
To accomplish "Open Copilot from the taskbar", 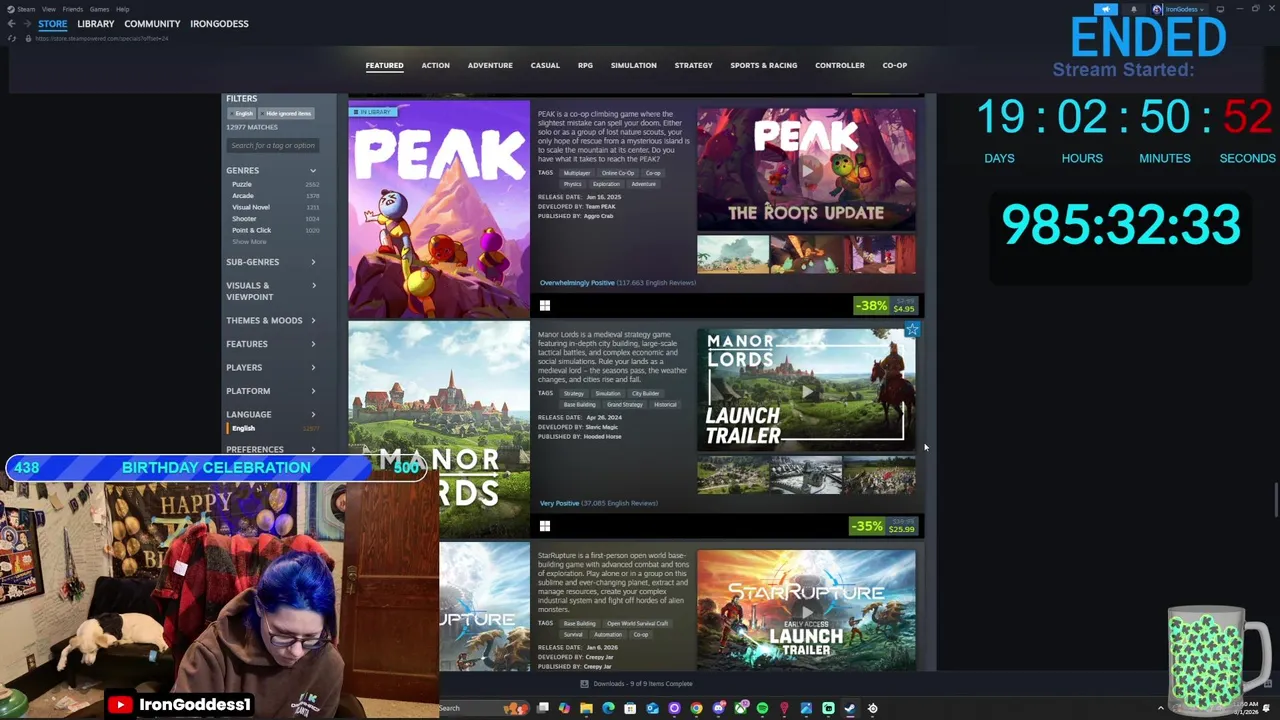I will [x=564, y=708].
